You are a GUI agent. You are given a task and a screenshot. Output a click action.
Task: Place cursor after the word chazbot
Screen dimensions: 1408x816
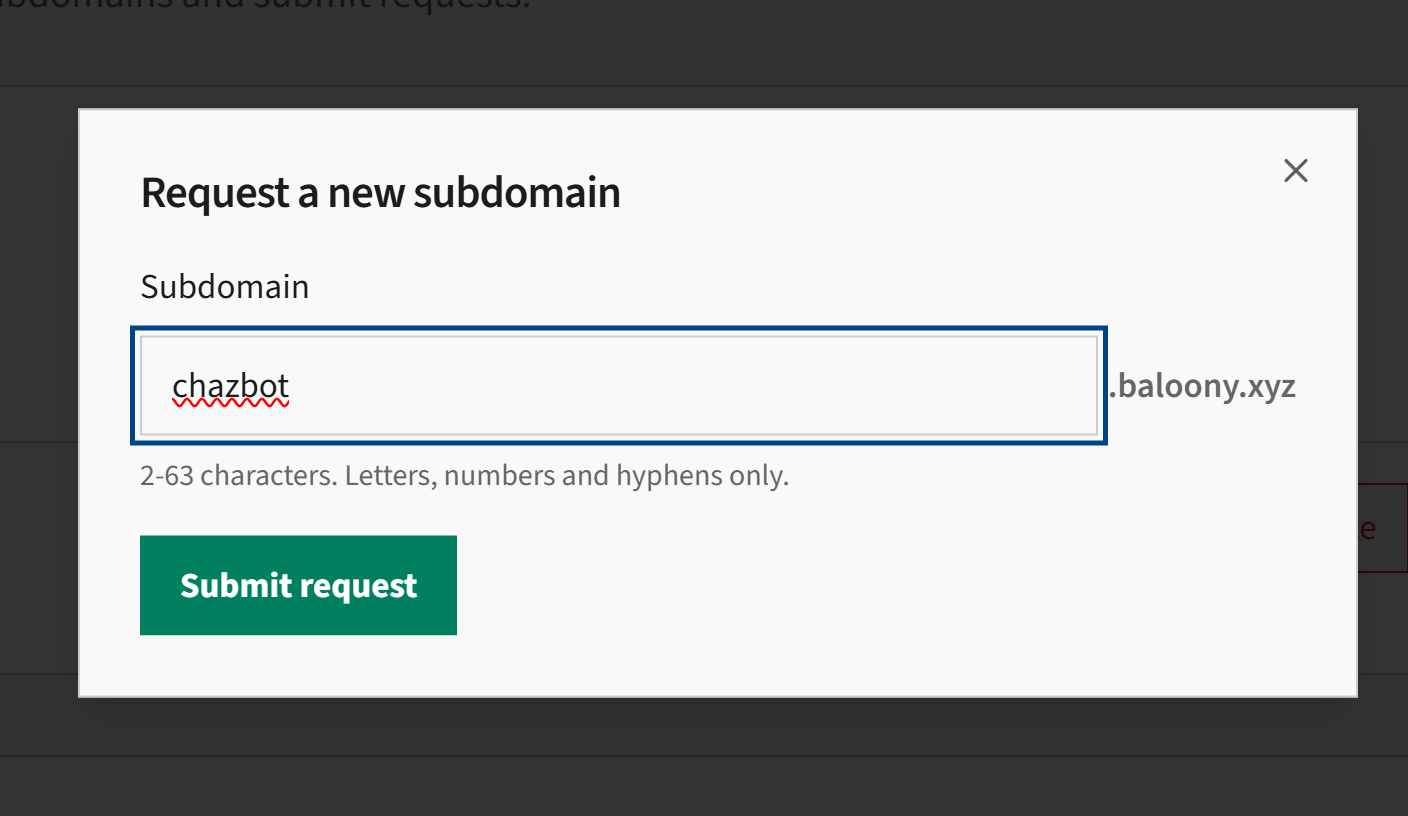(x=292, y=386)
